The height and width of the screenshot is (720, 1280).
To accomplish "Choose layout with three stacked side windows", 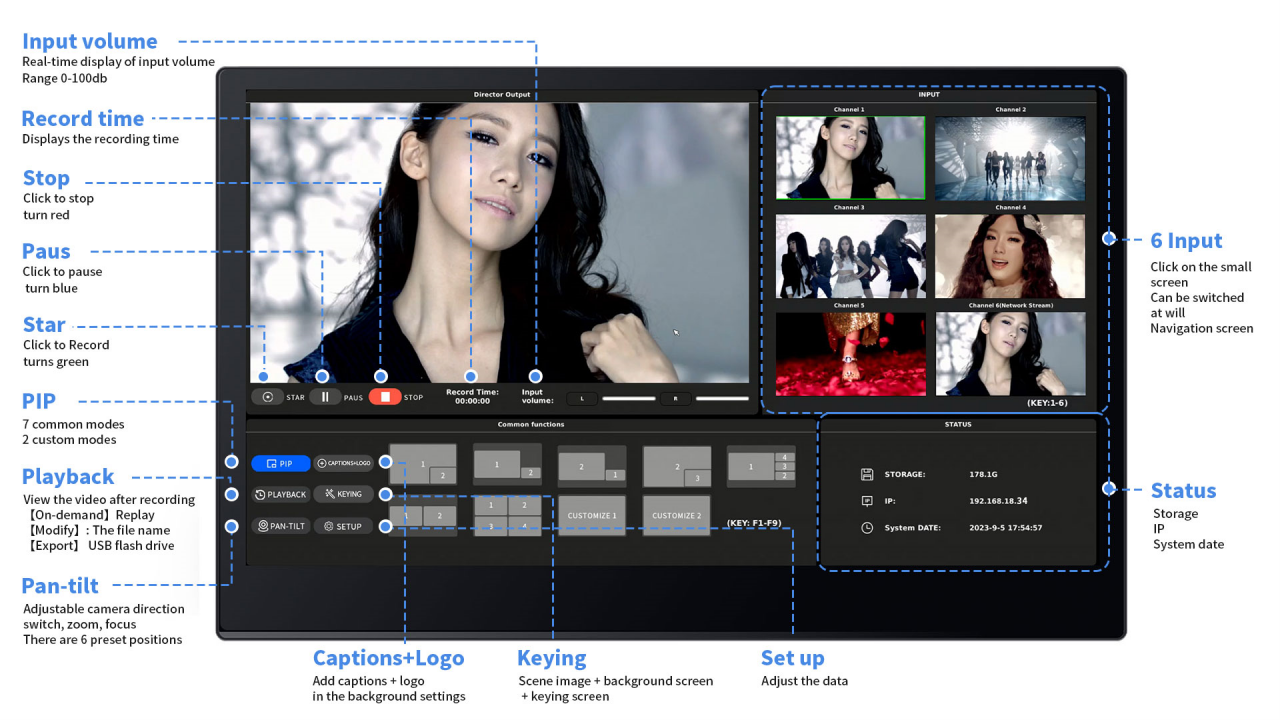I will [761, 466].
